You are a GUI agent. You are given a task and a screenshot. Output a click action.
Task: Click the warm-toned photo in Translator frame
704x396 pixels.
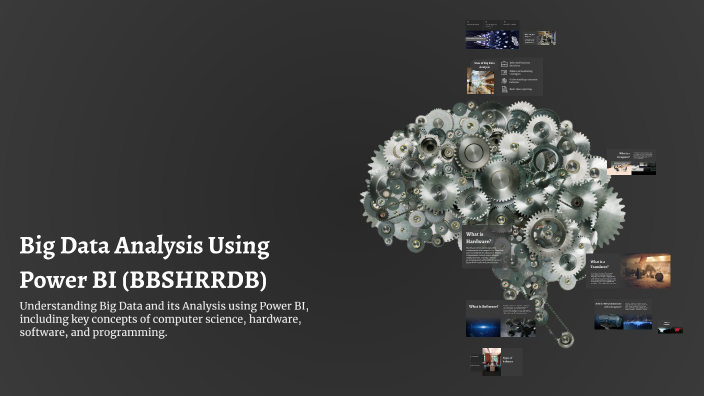646,271
